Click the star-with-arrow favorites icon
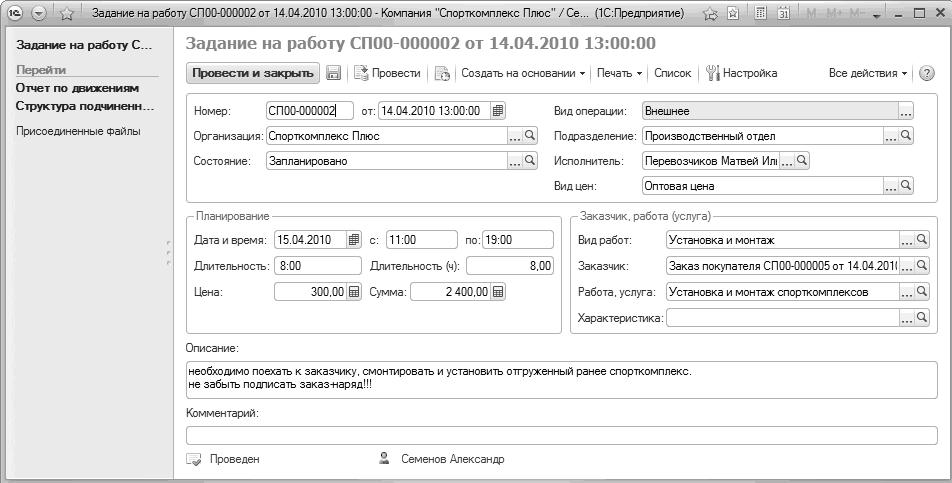The image size is (952, 483). point(710,13)
